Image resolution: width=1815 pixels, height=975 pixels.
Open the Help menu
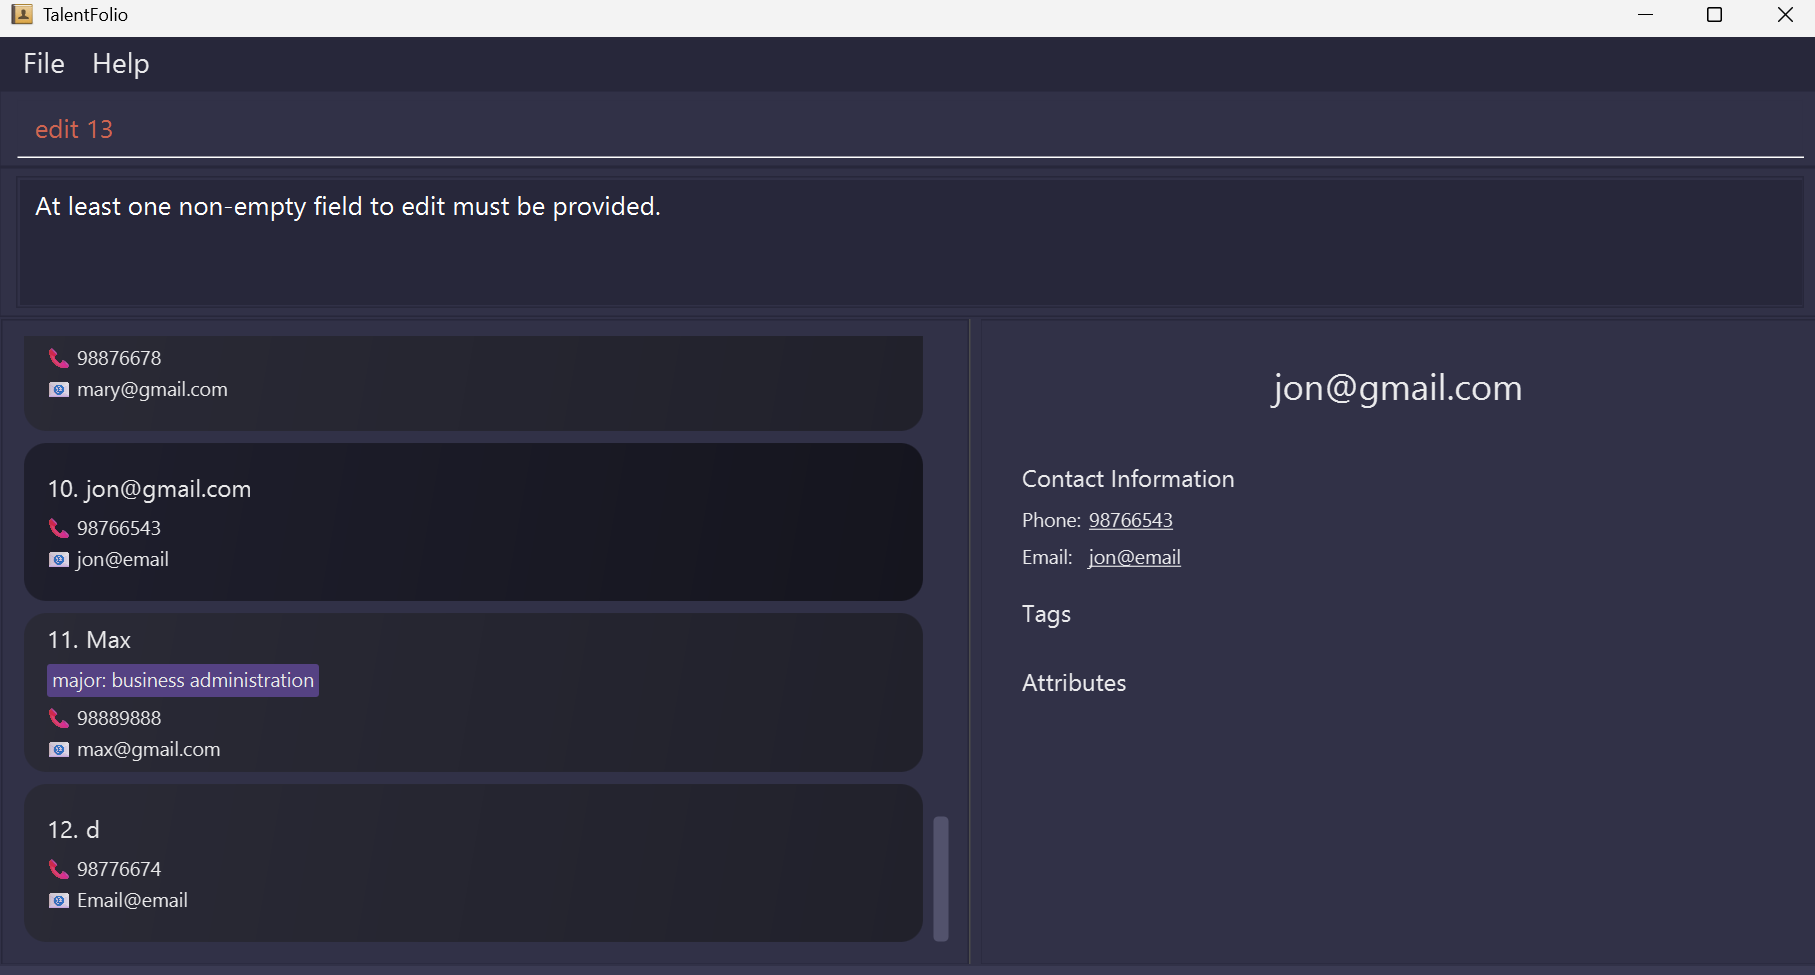(x=121, y=64)
